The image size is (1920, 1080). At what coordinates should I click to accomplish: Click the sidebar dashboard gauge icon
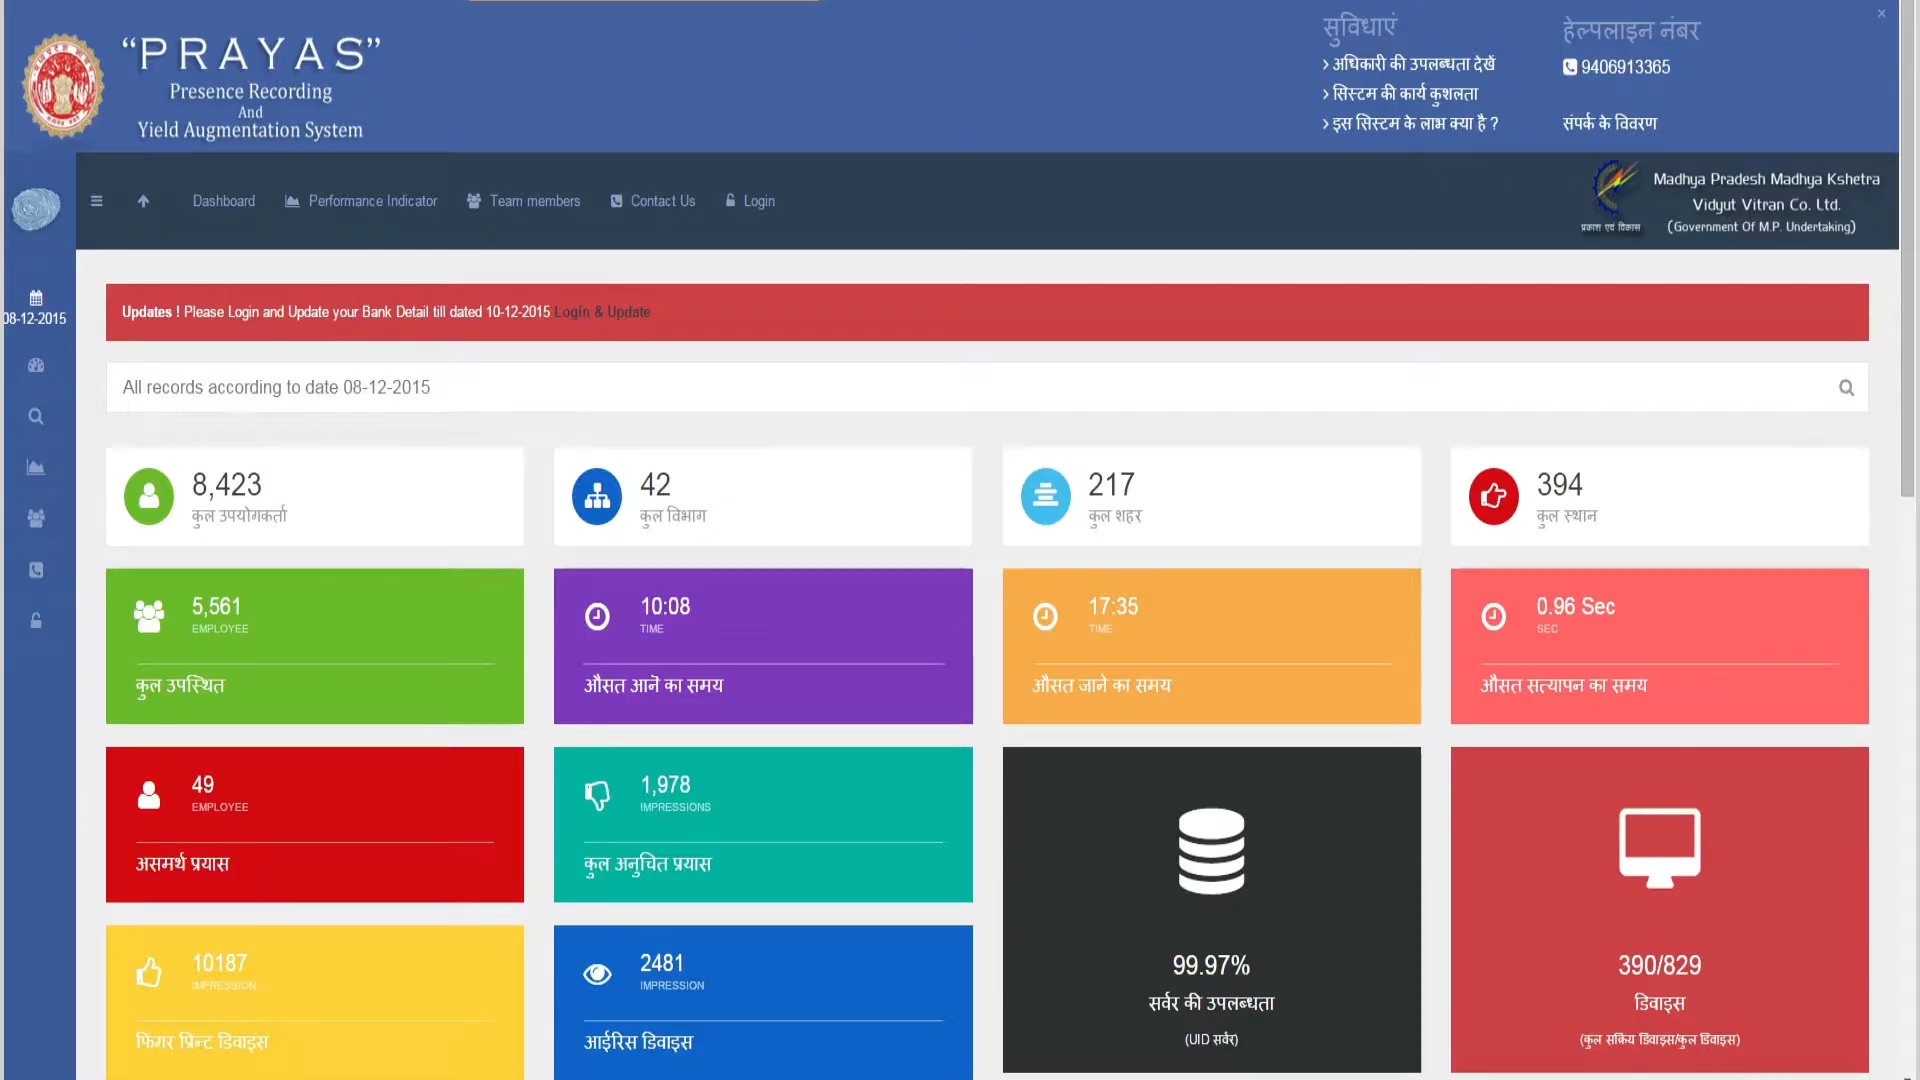click(36, 366)
